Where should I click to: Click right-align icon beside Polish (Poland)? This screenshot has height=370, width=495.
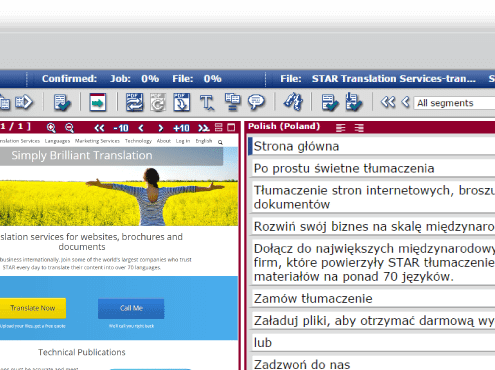[359, 128]
